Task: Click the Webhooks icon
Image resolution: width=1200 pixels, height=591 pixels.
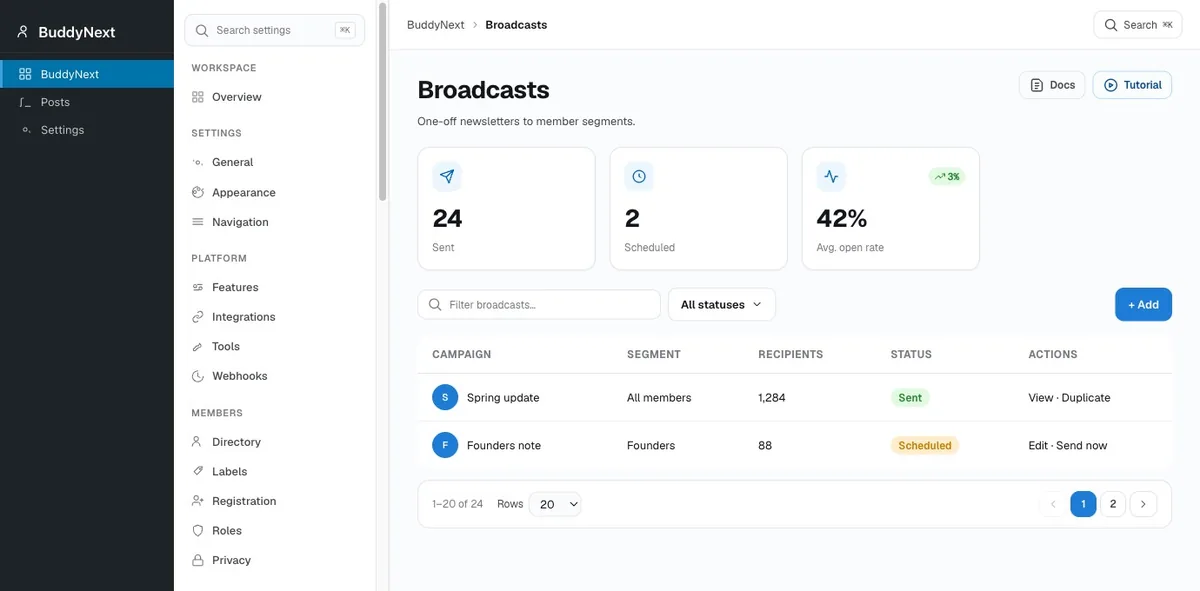Action: (x=198, y=376)
